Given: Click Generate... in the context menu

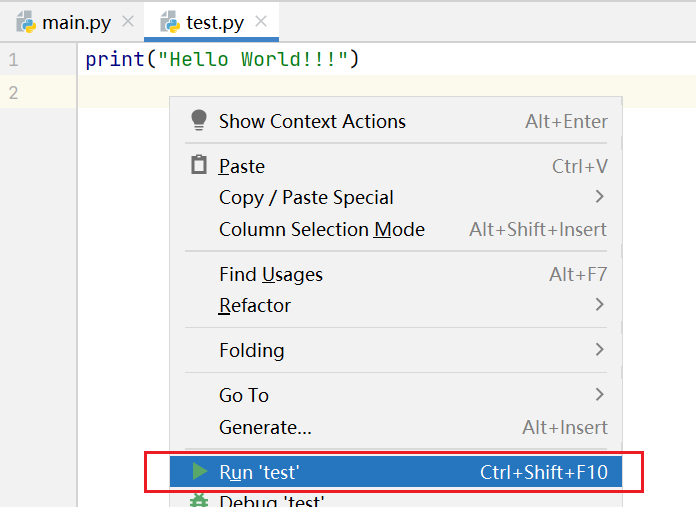Looking at the screenshot, I should tap(265, 427).
